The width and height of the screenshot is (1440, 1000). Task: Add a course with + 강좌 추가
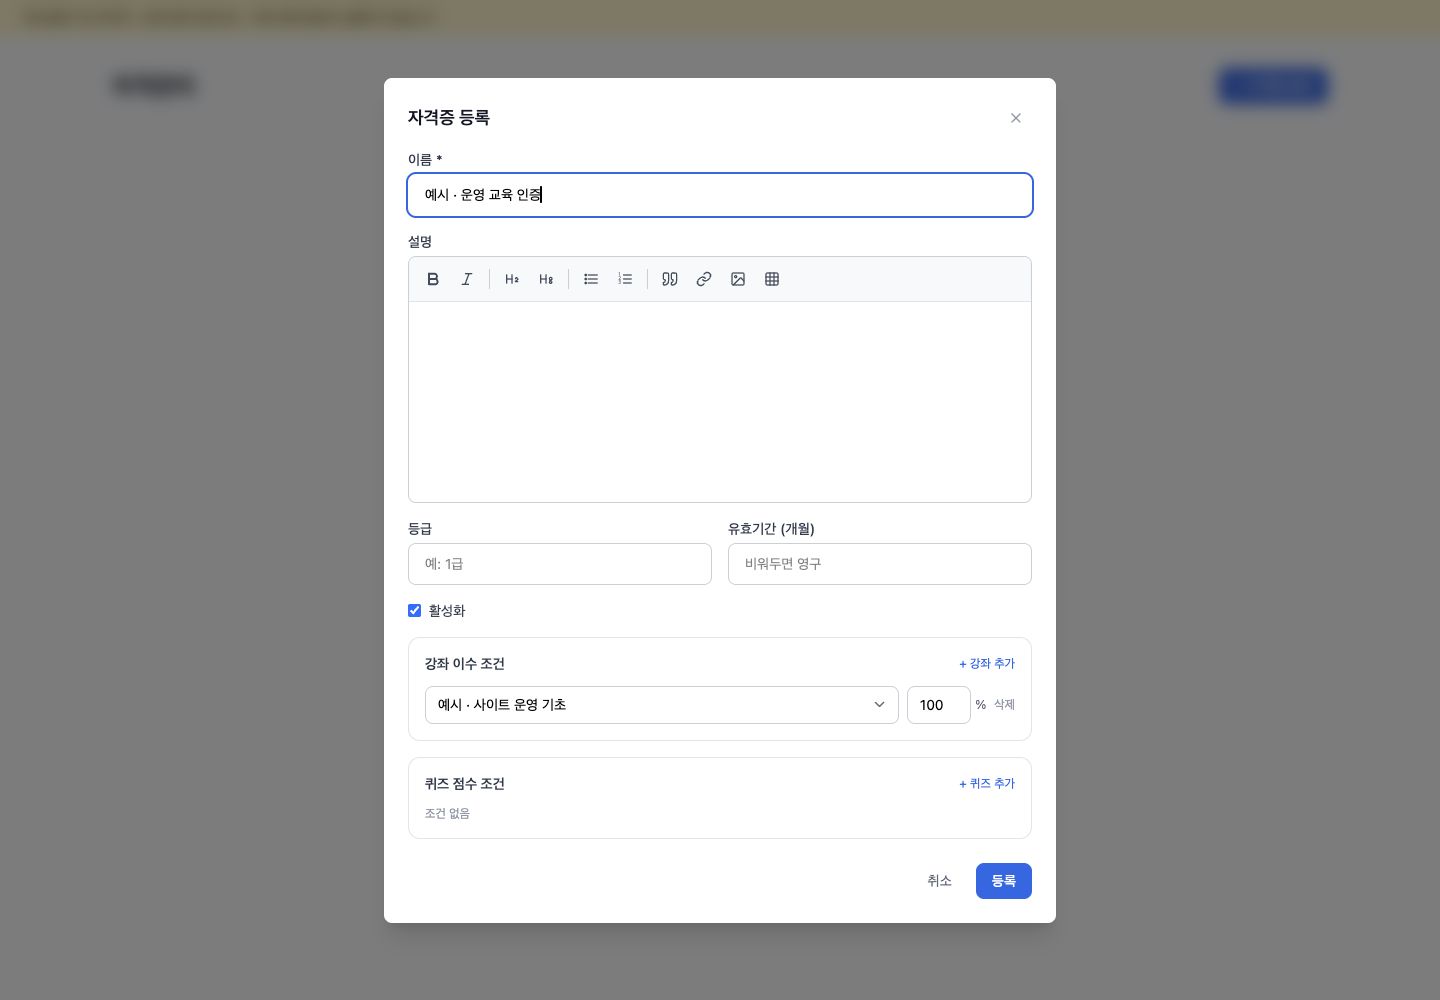tap(987, 663)
